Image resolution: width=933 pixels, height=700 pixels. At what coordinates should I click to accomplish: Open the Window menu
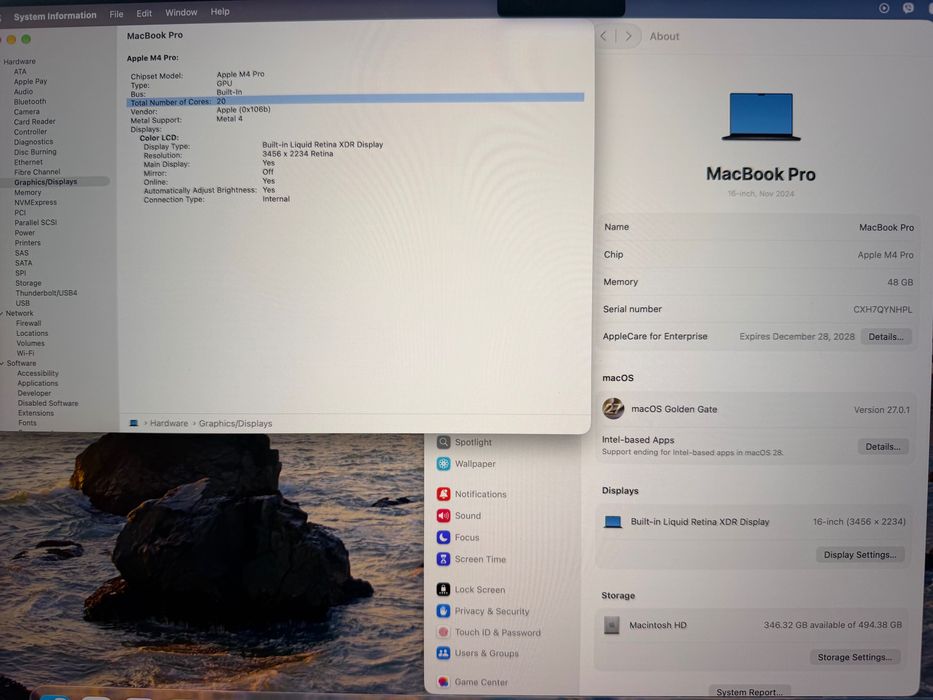coord(181,12)
